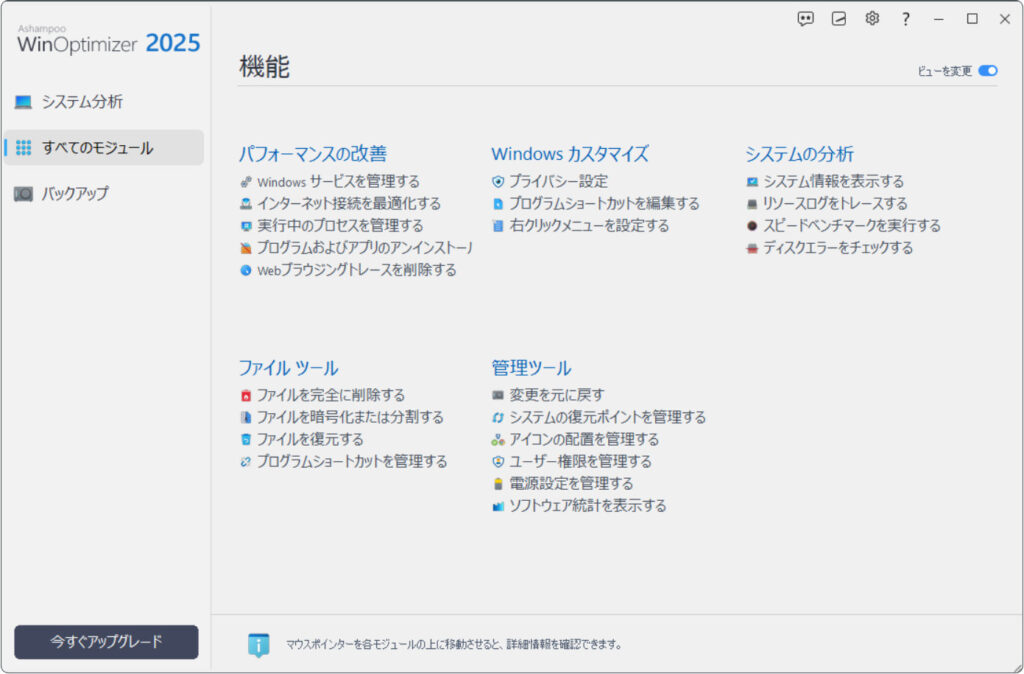Click the skin/theme icon in title bar
The width and height of the screenshot is (1024, 674).
click(x=839, y=19)
